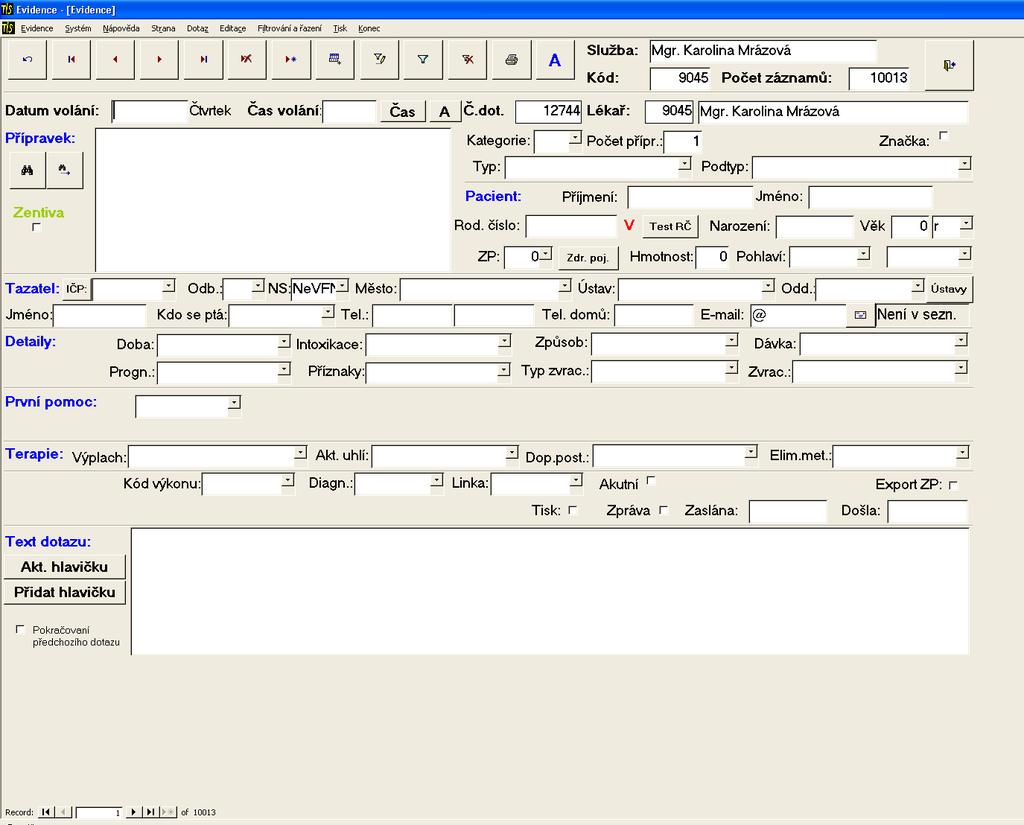The width and height of the screenshot is (1024, 825).
Task: Open the Tisk menu
Action: 340,28
